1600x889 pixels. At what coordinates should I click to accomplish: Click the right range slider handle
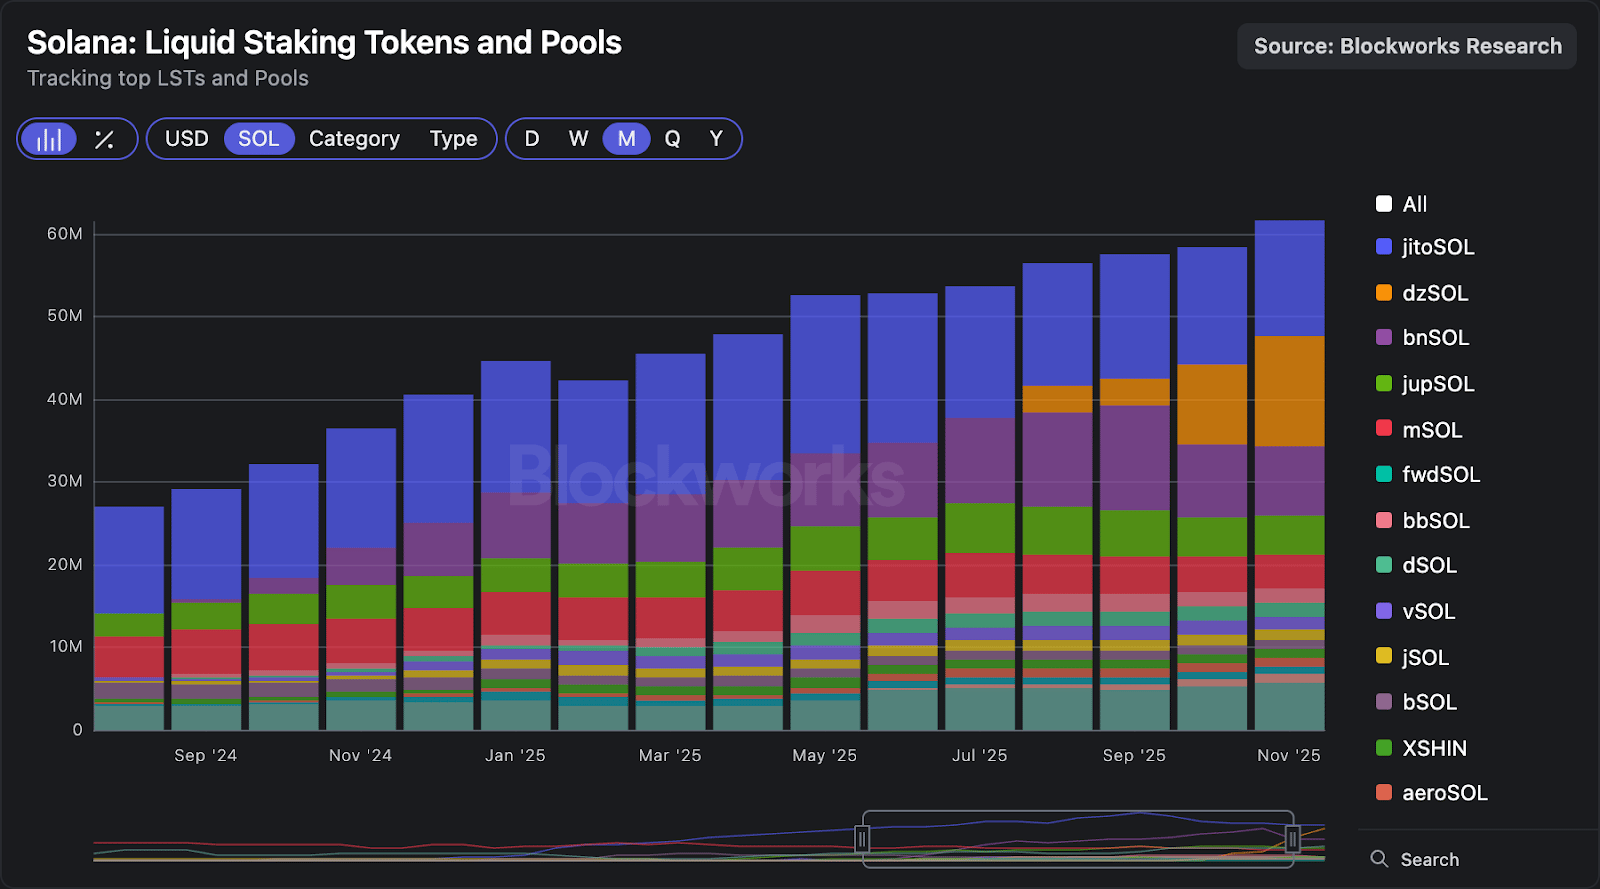(1292, 839)
